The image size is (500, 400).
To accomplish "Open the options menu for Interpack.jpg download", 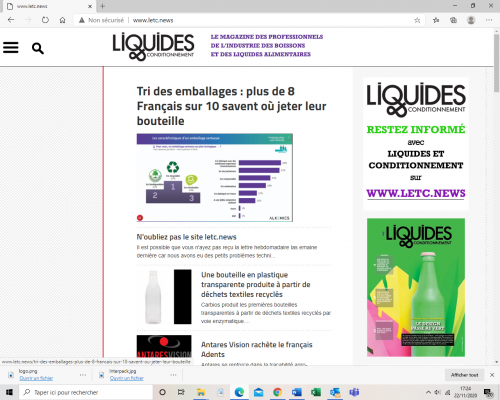I will 173,375.
